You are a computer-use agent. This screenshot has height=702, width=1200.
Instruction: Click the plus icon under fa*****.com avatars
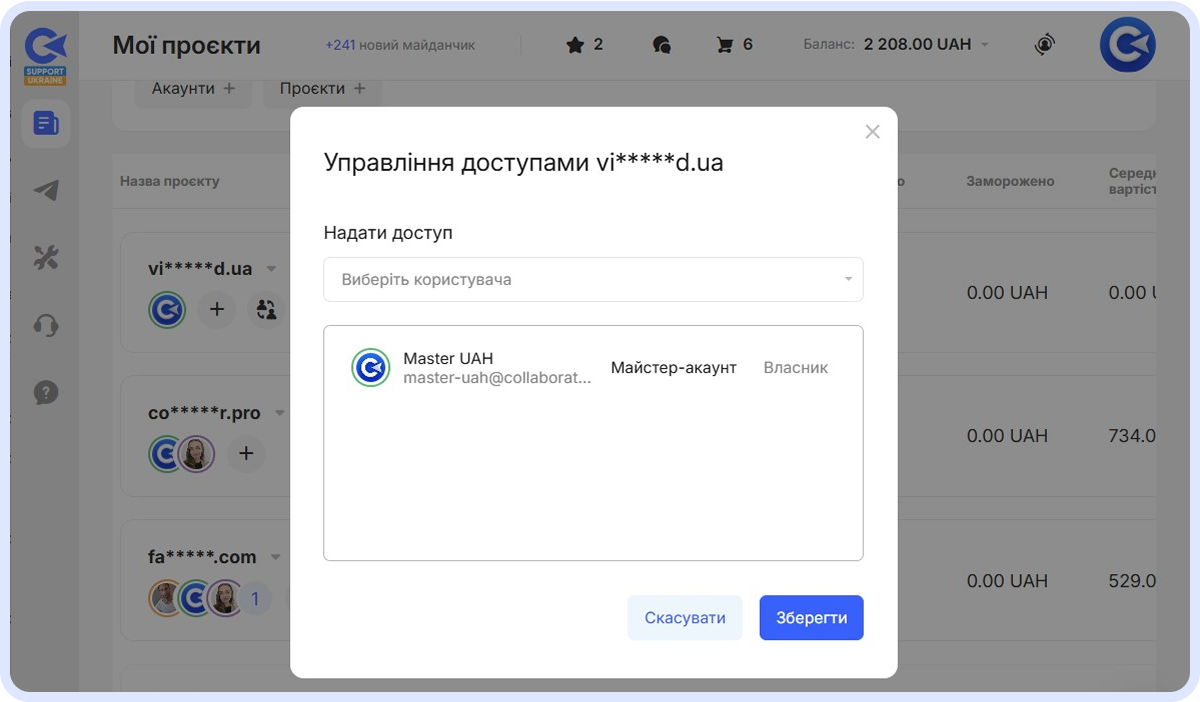tap(290, 598)
